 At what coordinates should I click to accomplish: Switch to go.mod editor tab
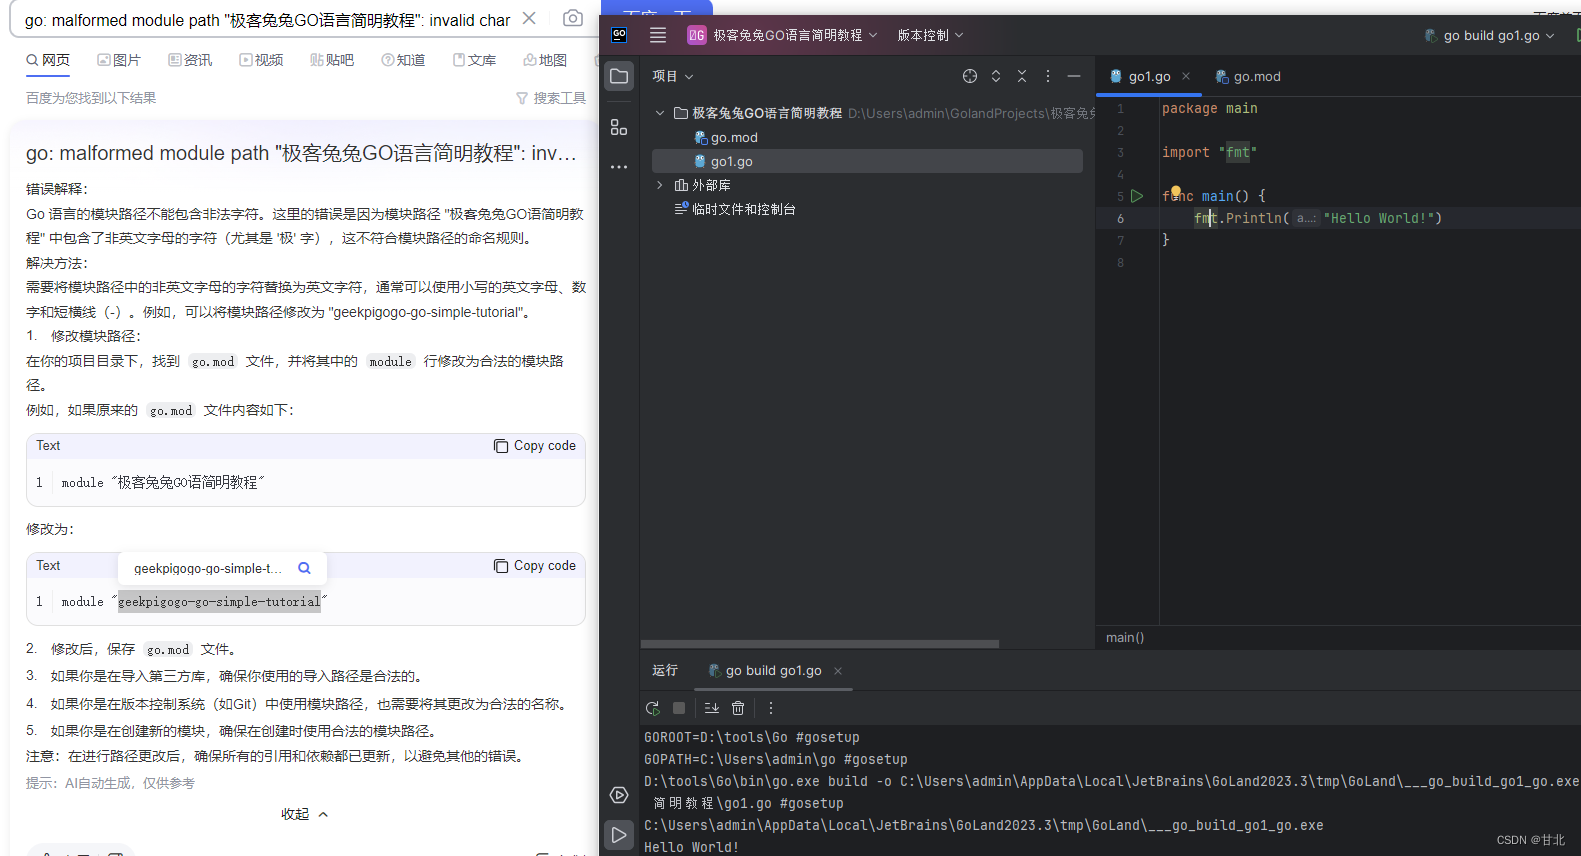point(1248,76)
